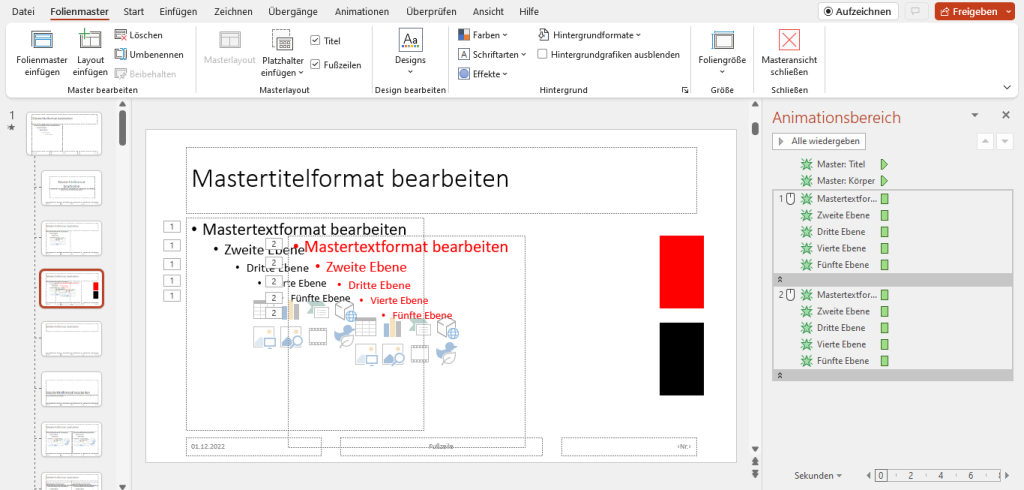This screenshot has width=1024, height=490.
Task: Click the Umbenennen icon
Action: [x=120, y=54]
